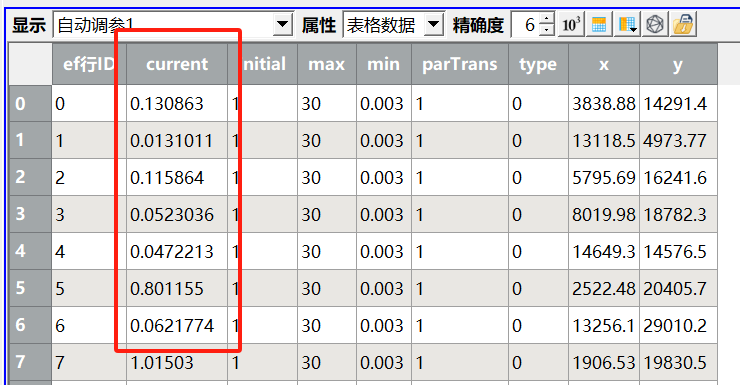Click x cell 8019.98
The image size is (740, 385).
pos(604,214)
